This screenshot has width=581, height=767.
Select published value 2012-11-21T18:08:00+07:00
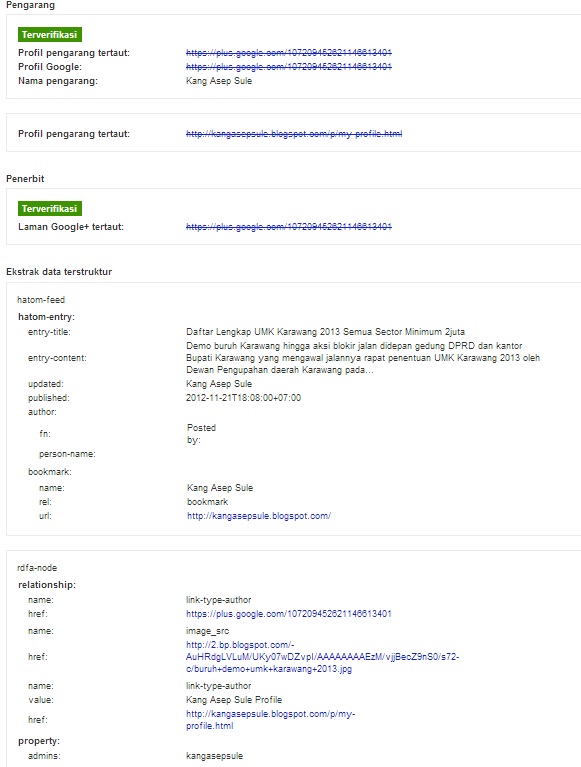244,398
